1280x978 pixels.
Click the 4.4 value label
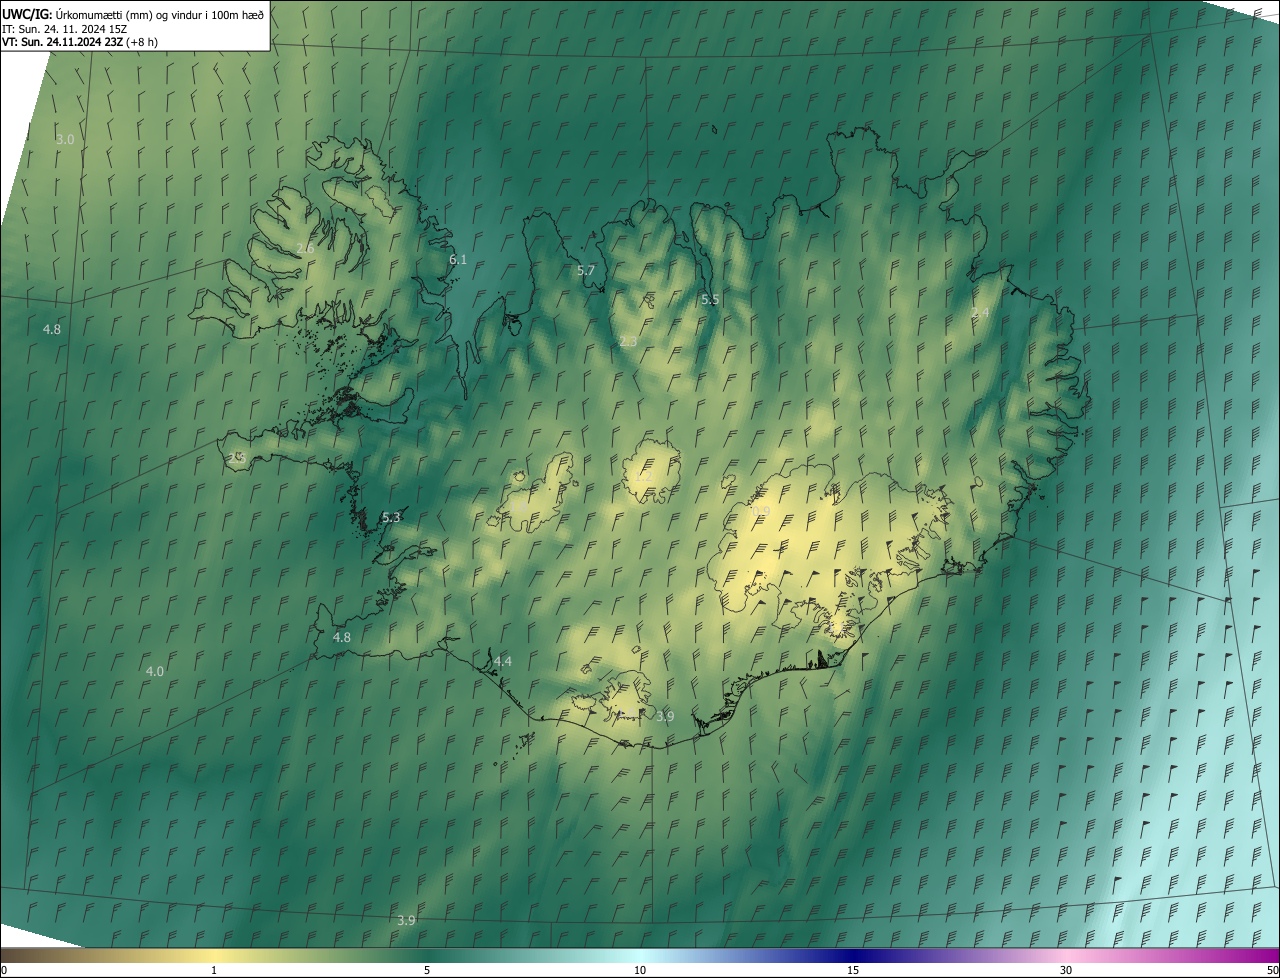click(503, 662)
